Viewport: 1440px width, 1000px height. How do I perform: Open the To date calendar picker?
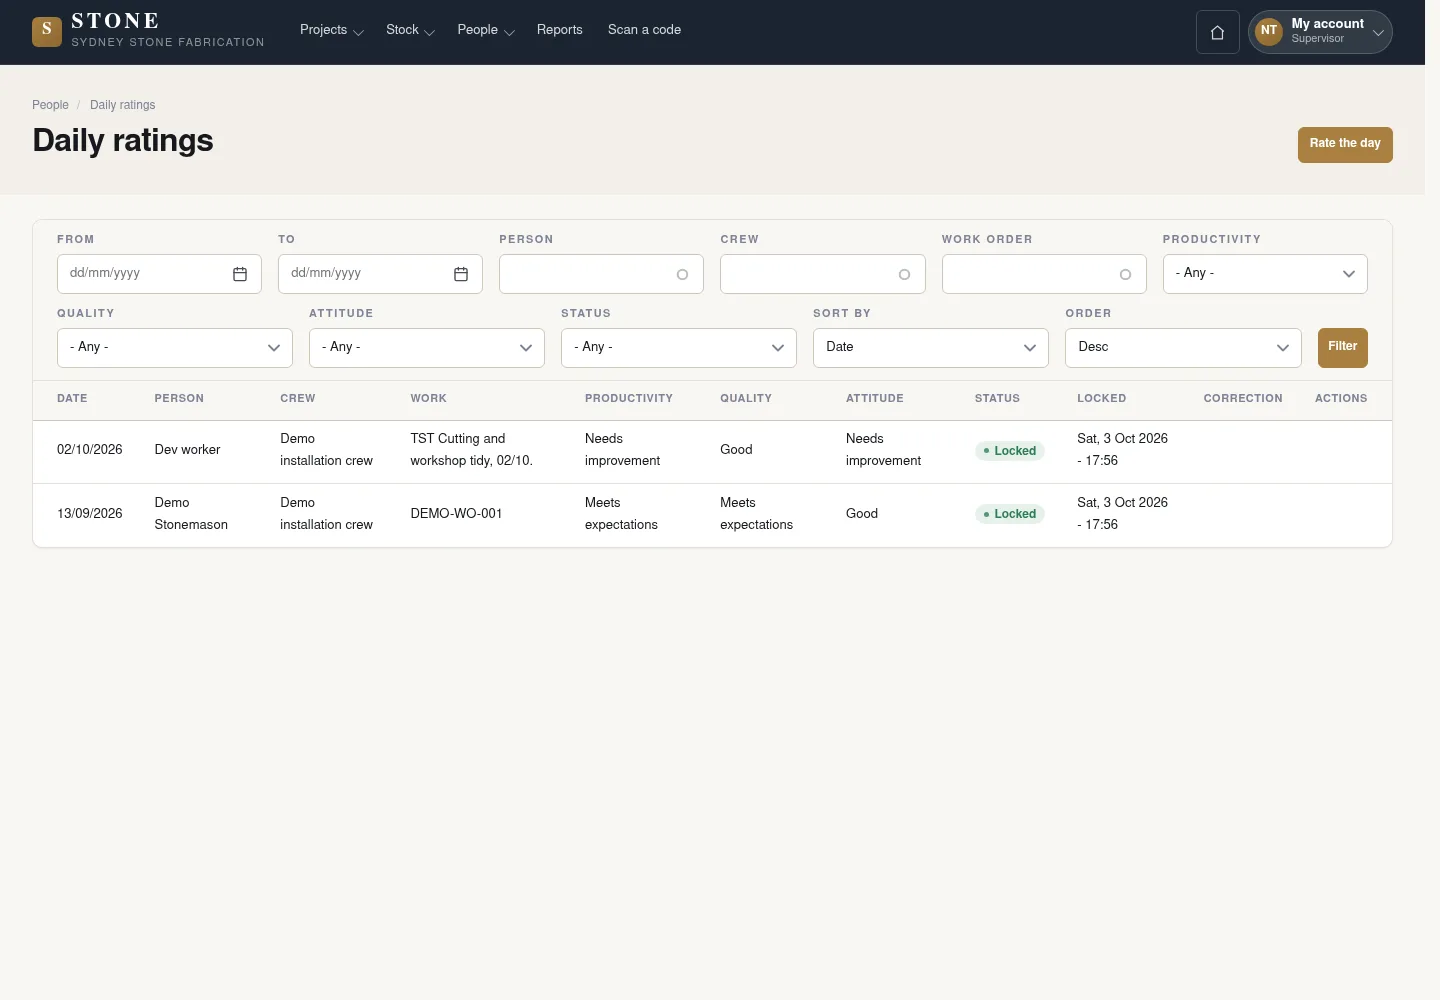461,274
